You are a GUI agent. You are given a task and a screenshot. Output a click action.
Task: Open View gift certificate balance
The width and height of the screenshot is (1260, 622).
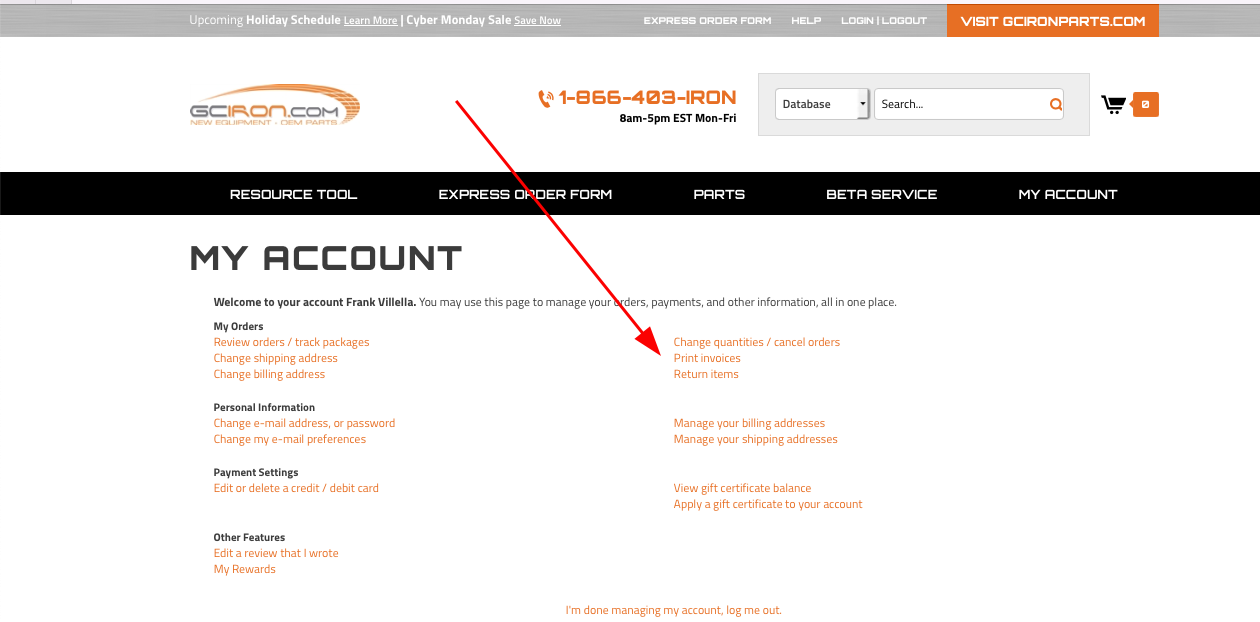pos(742,488)
